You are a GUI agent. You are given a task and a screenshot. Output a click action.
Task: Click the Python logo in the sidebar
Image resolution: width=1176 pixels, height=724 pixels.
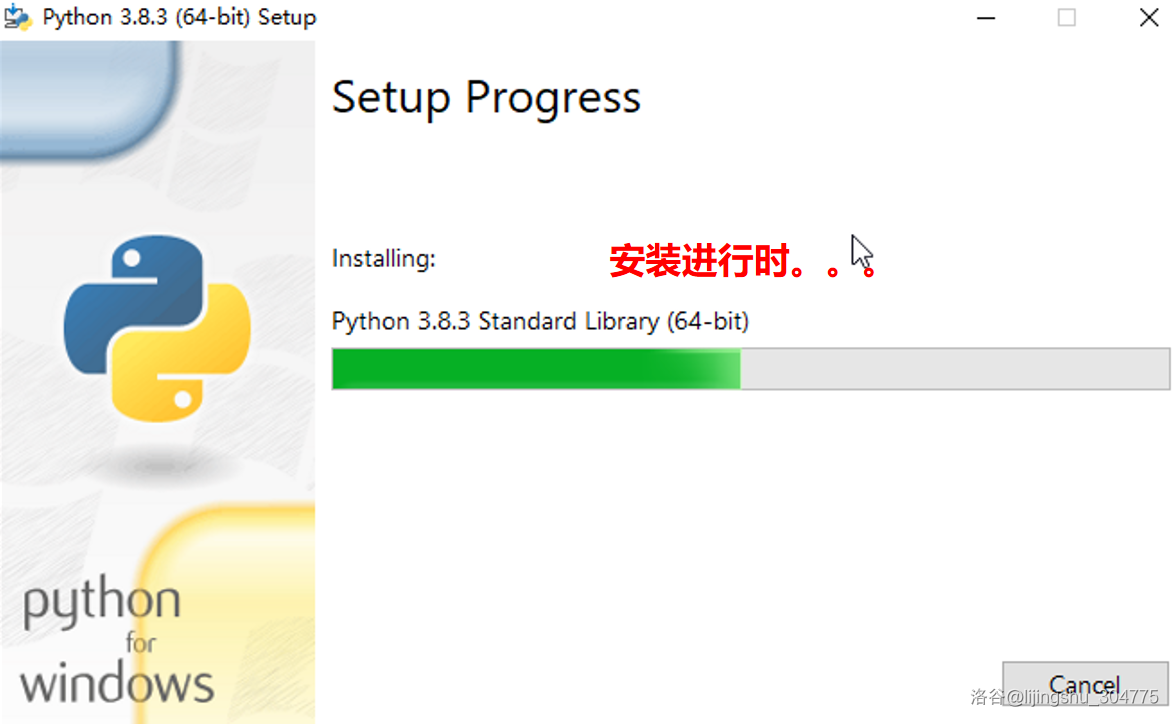[157, 328]
